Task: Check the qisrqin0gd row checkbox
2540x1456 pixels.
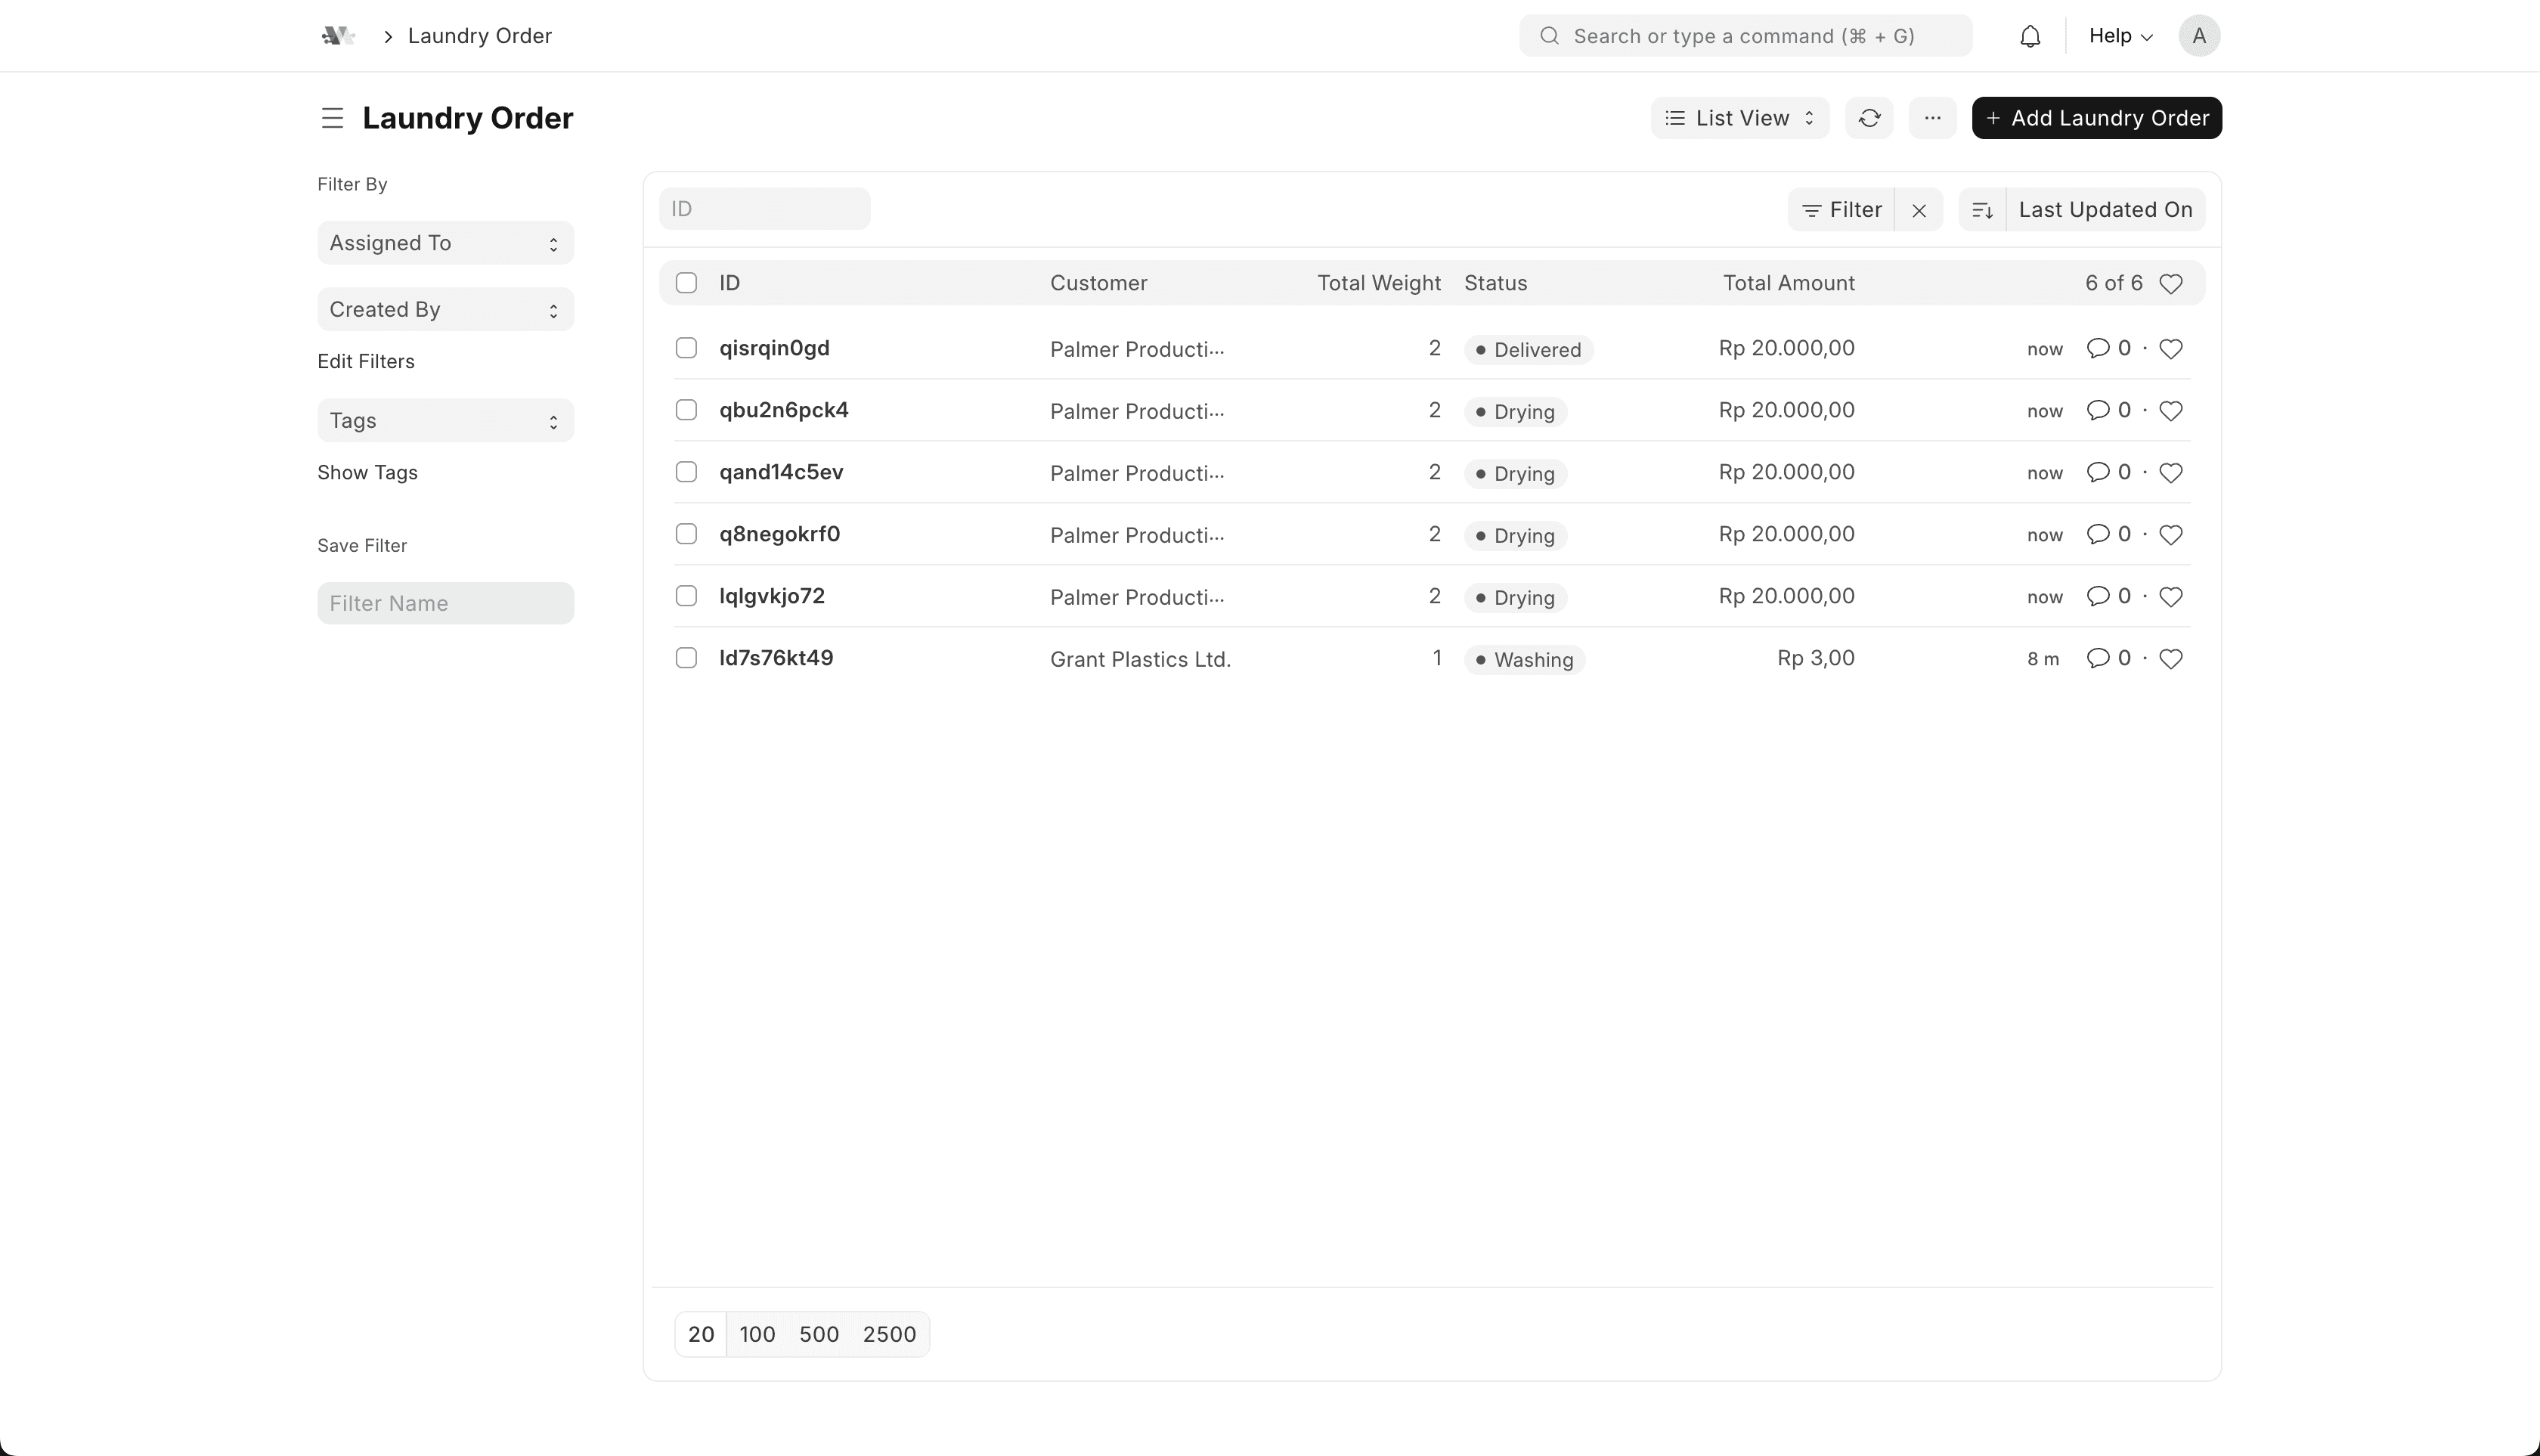Action: point(686,348)
